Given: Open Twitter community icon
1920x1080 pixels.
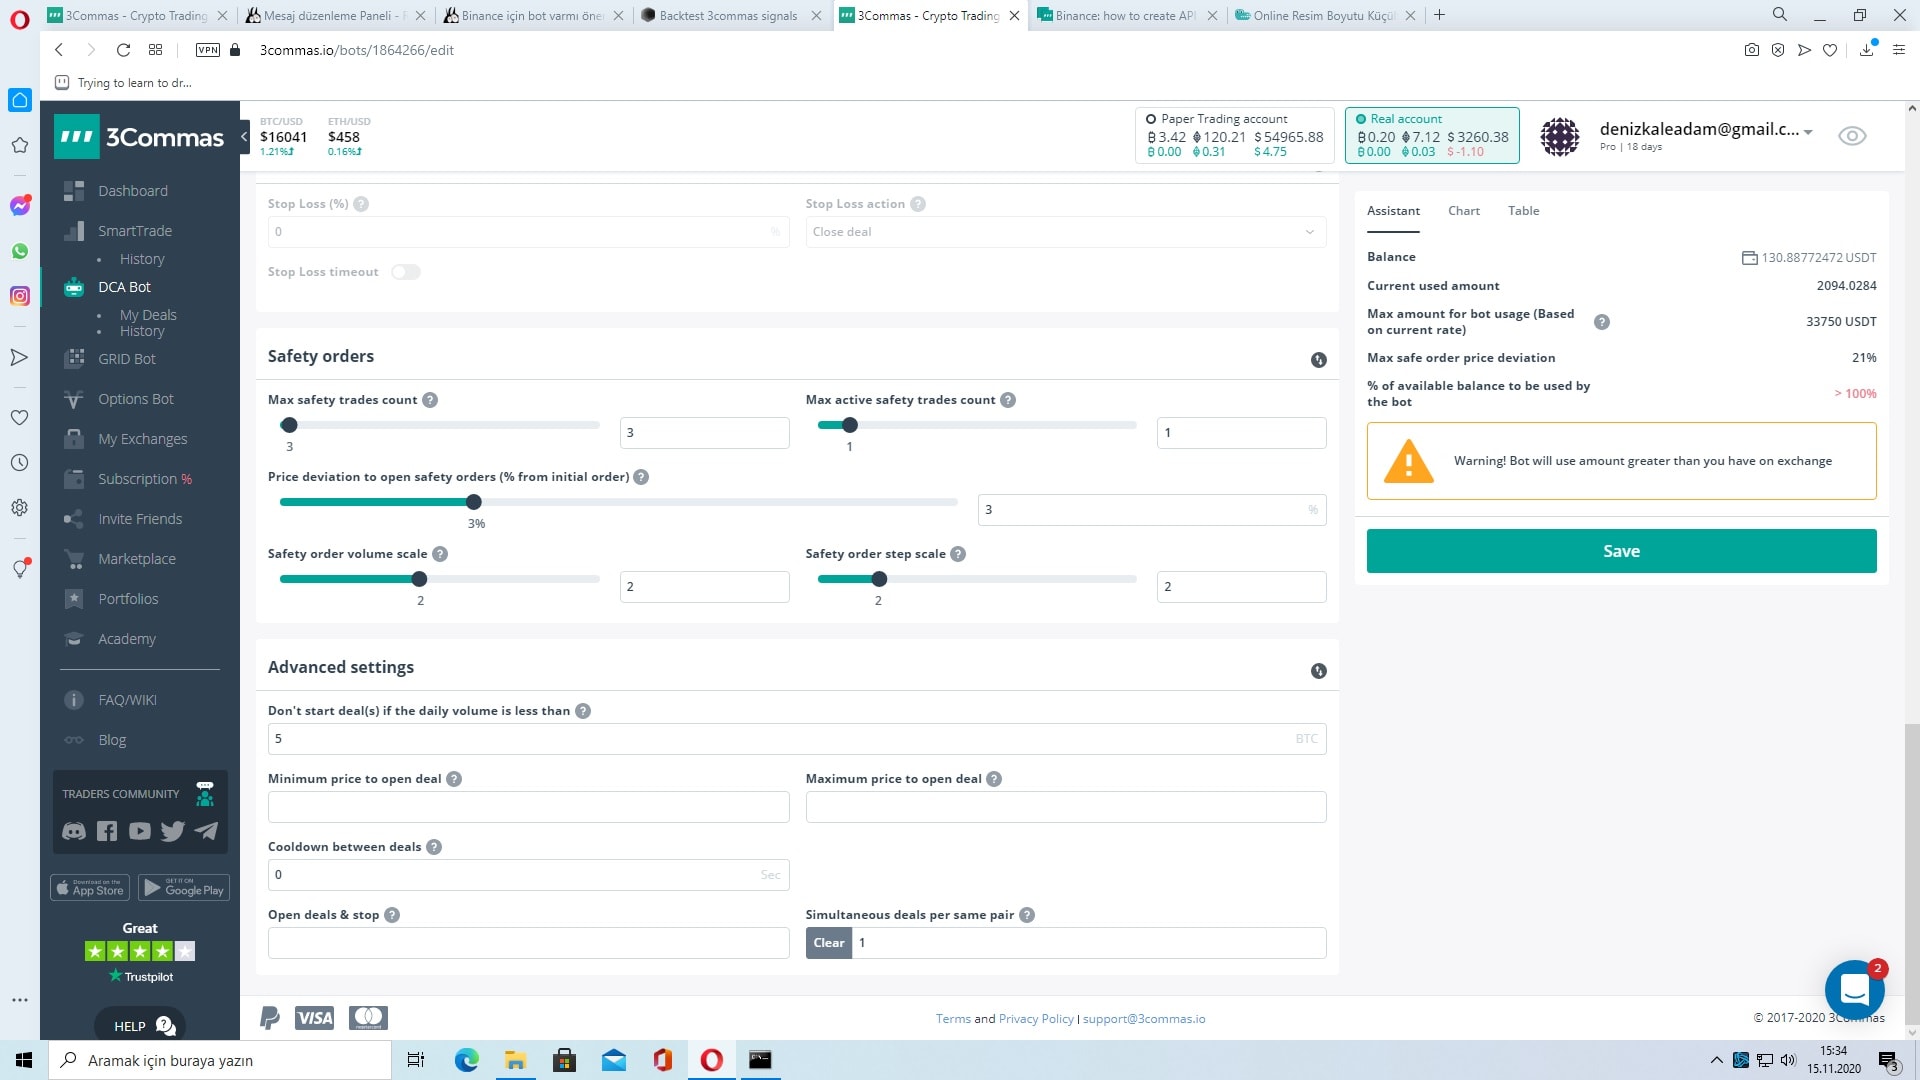Looking at the screenshot, I should [173, 831].
